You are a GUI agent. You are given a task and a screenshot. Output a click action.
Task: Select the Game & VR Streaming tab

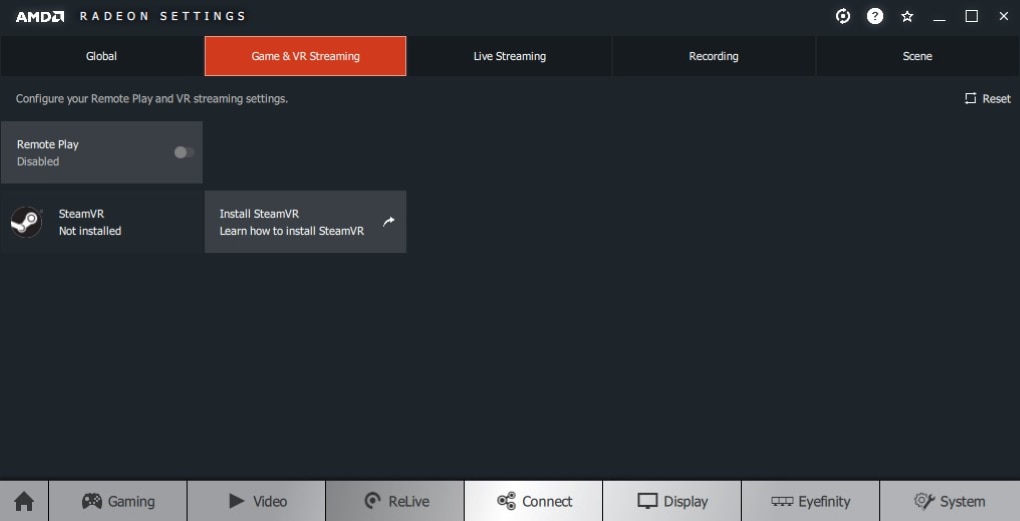pyautogui.click(x=305, y=56)
